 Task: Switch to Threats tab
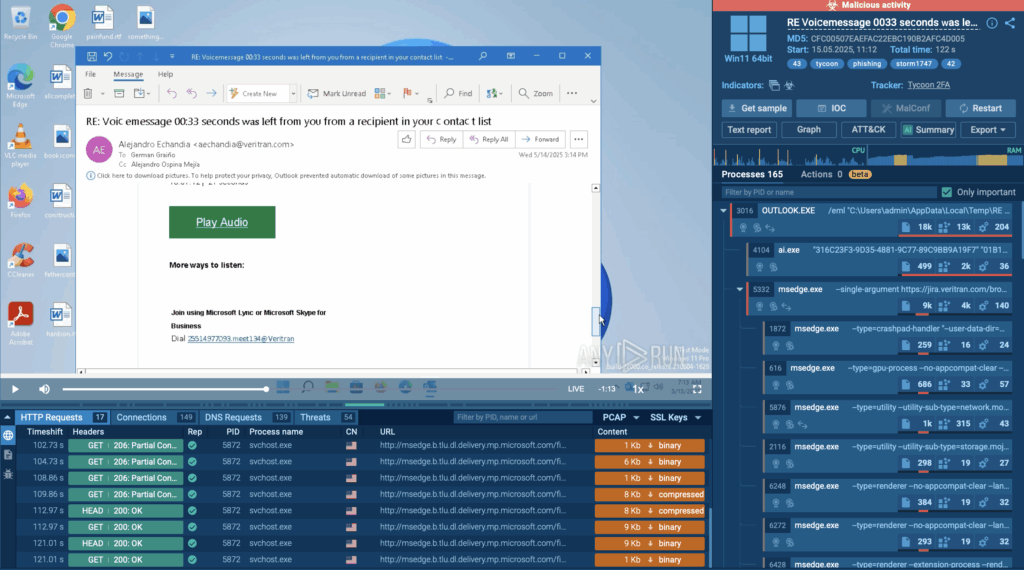point(326,417)
